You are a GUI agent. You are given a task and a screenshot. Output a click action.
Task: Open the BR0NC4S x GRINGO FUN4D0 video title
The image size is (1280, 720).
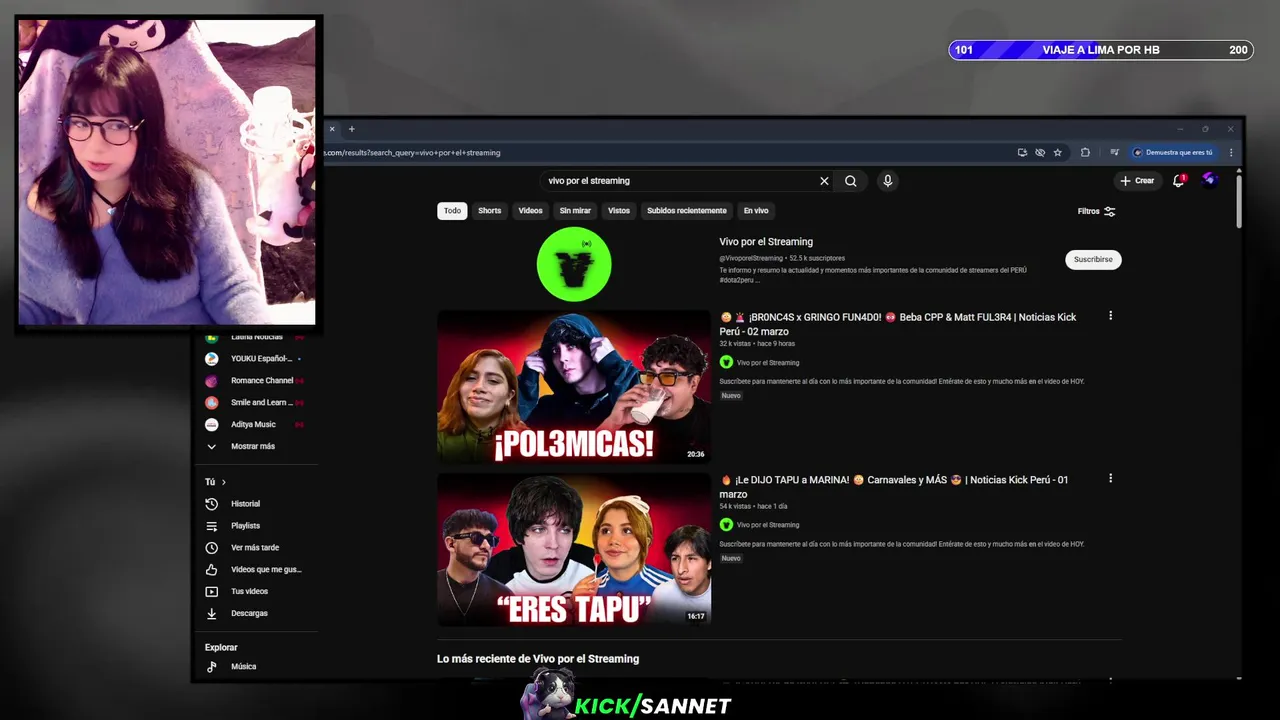click(x=898, y=323)
